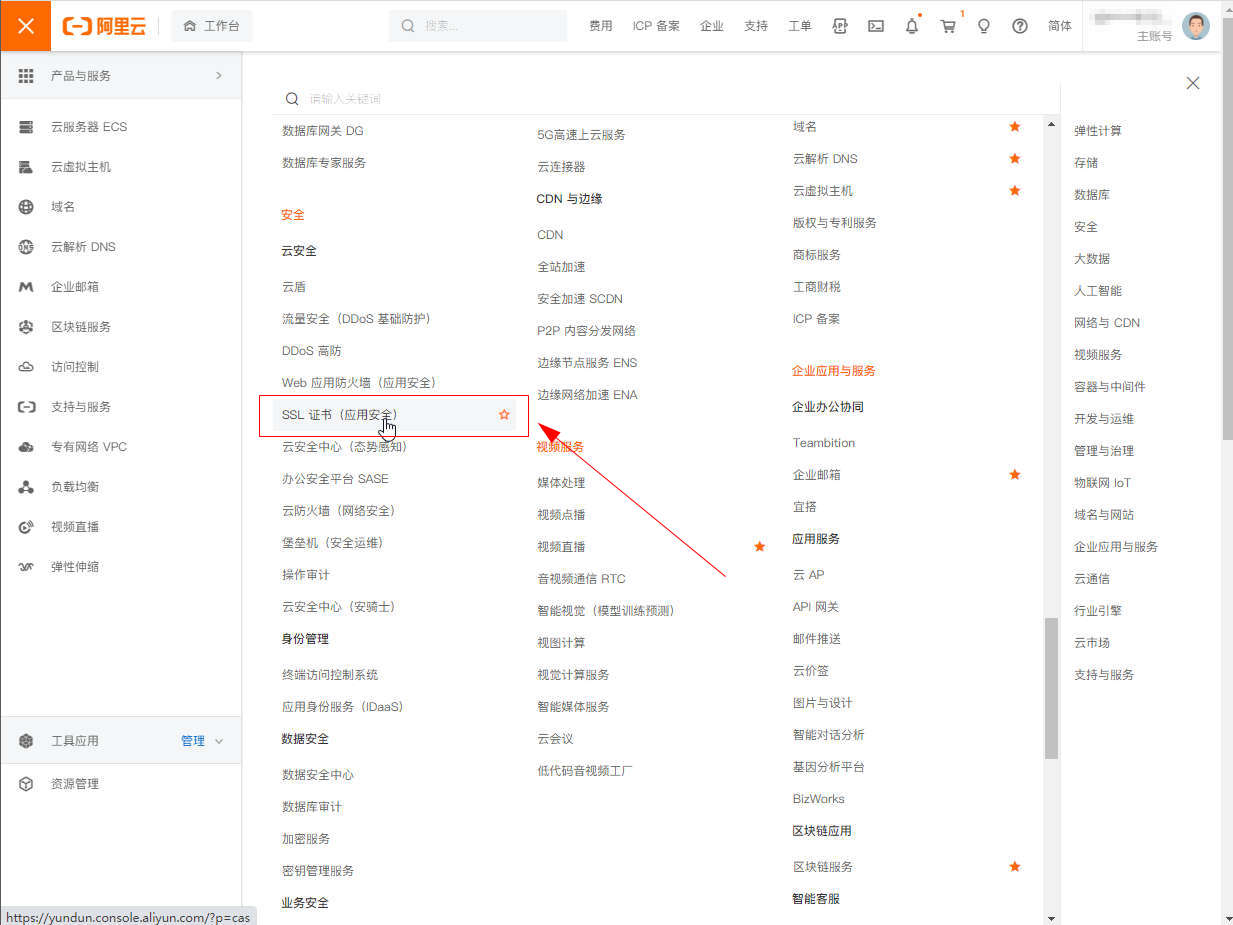
Task: Click the product list scroll-up arrow
Action: coord(1051,124)
